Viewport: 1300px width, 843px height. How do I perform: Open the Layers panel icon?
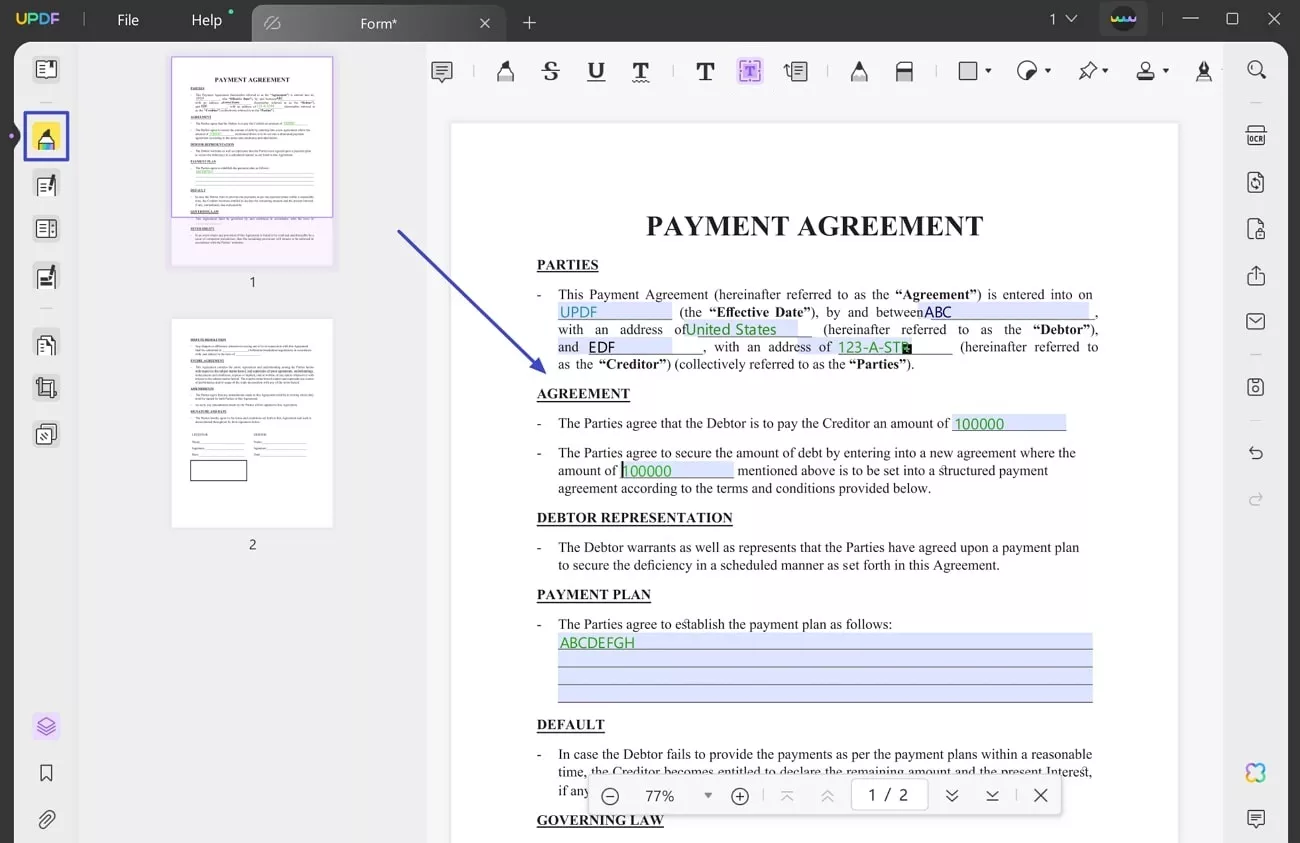click(46, 726)
